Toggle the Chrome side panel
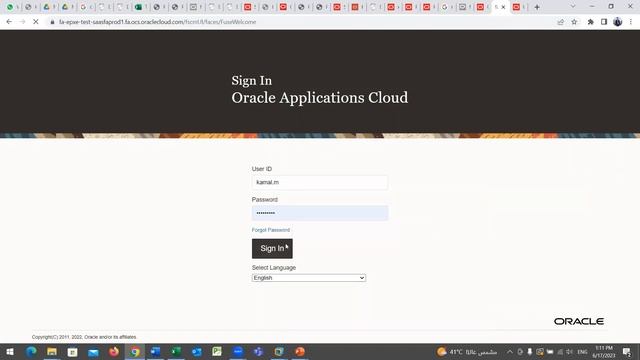This screenshot has width=640, height=360. [x=604, y=22]
